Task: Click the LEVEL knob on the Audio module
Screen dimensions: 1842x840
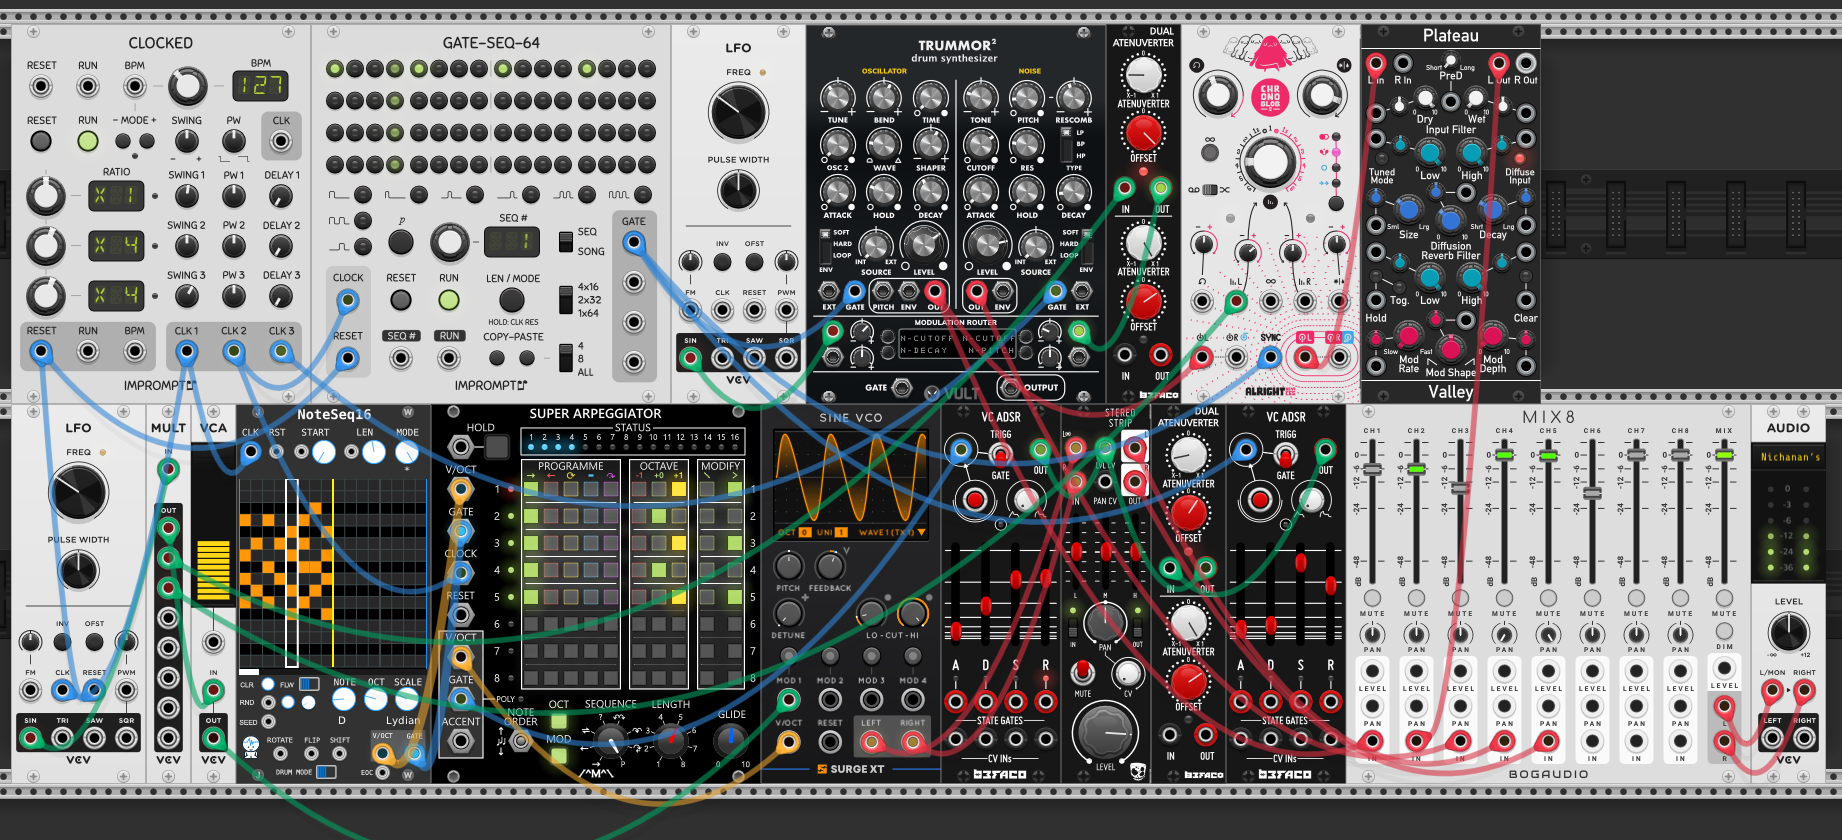Action: click(1788, 632)
